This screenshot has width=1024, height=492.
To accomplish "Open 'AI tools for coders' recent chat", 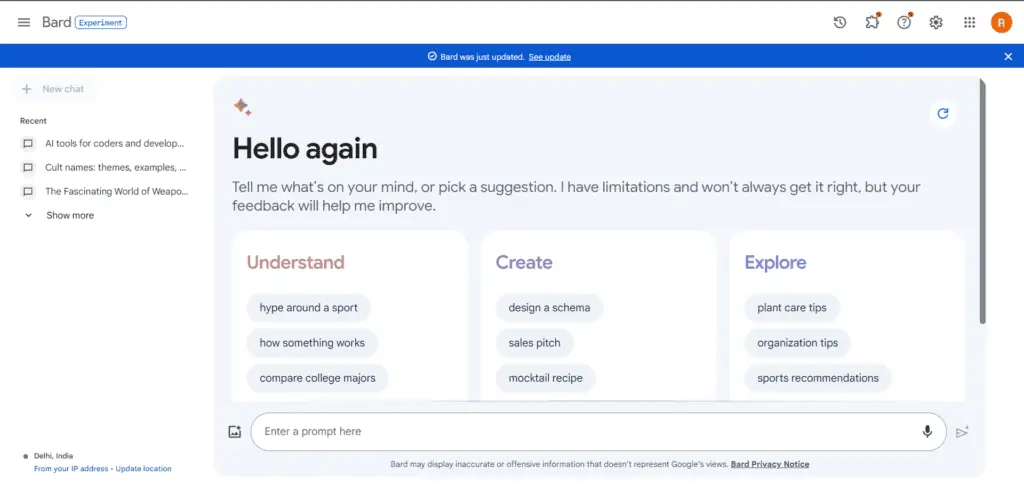I will (114, 143).
